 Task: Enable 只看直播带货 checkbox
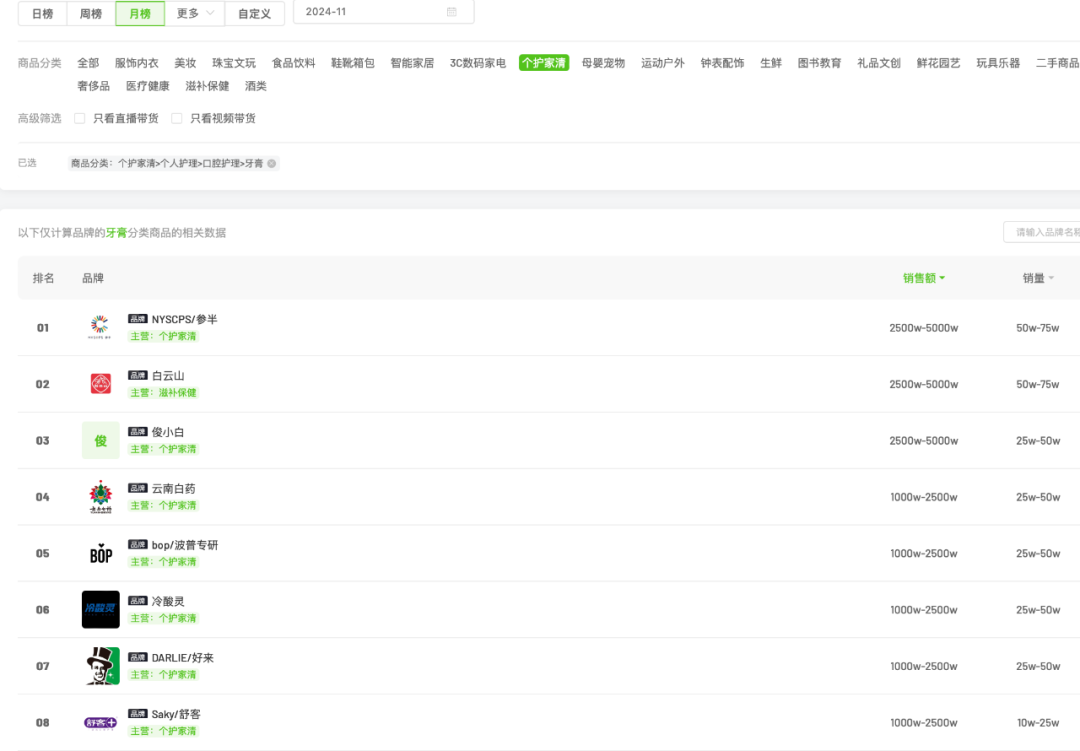pos(80,119)
